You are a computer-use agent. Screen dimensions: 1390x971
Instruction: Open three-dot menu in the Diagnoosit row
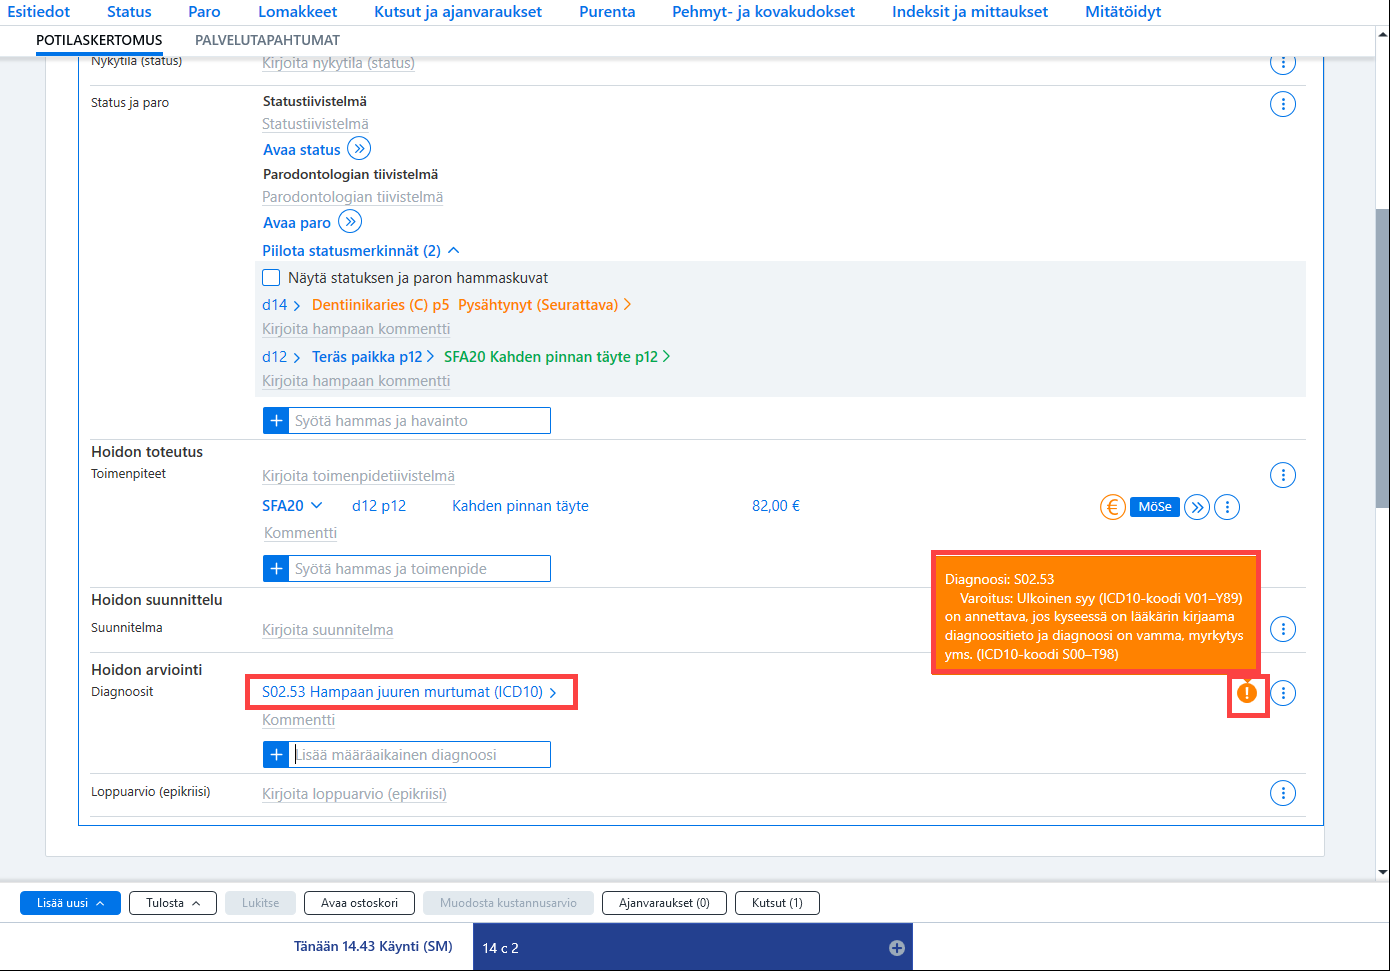point(1283,693)
